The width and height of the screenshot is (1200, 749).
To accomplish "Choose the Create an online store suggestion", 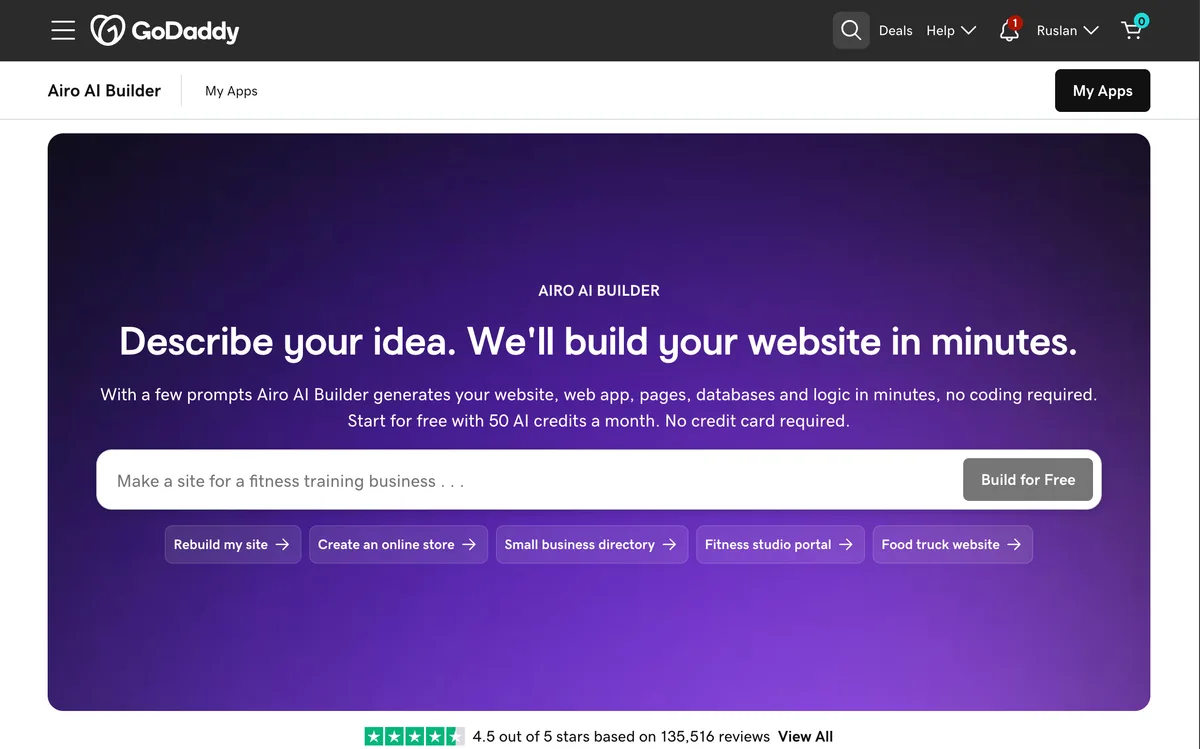I will coord(398,545).
